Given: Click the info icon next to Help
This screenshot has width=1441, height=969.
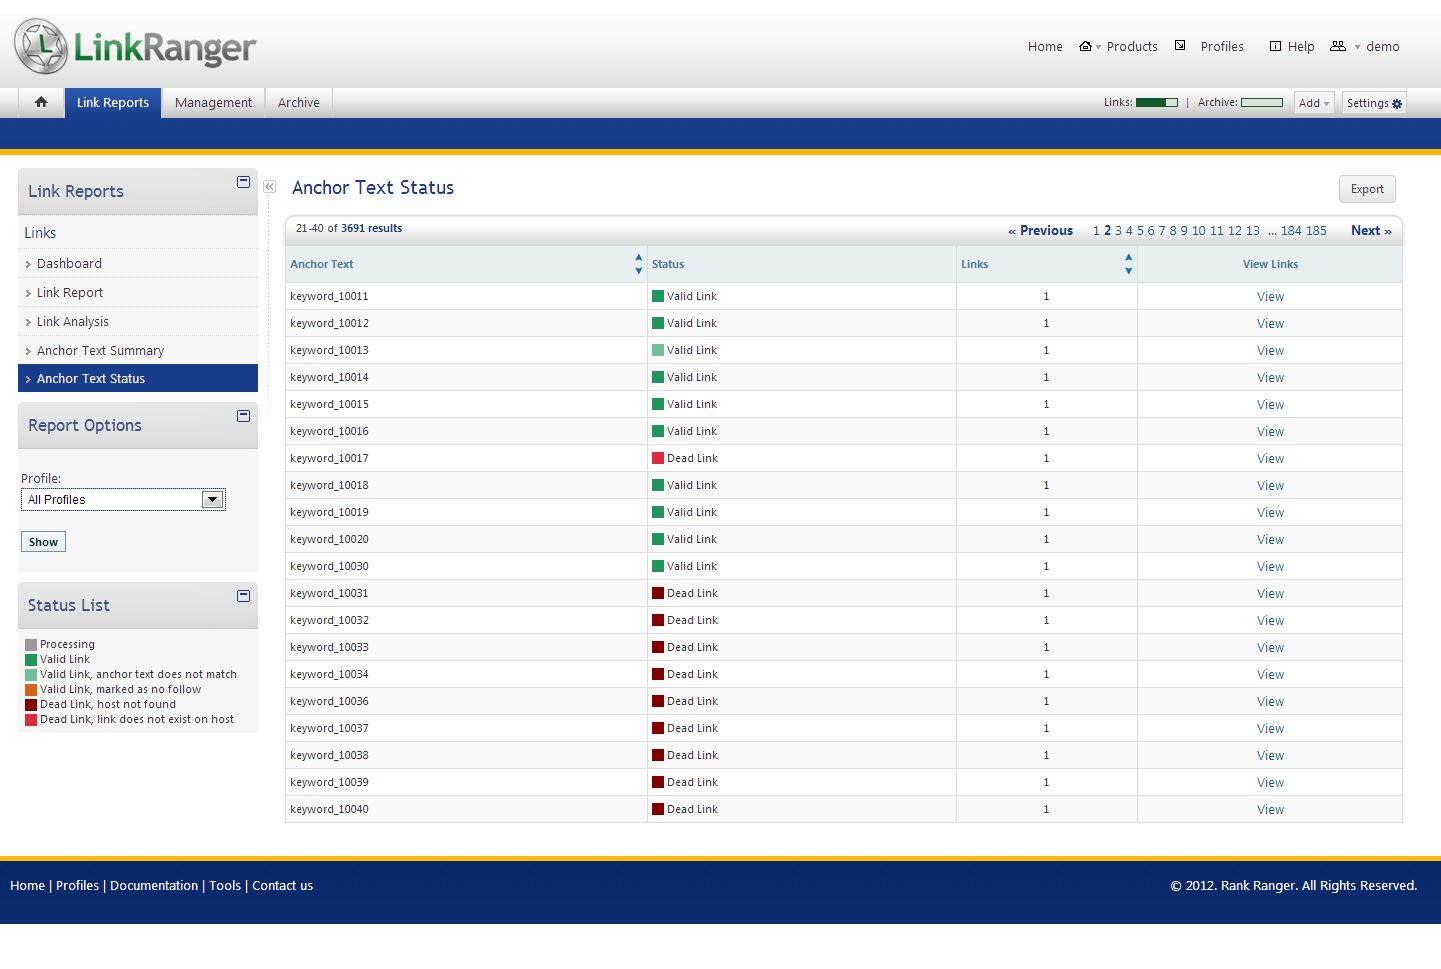Looking at the screenshot, I should coord(1275,46).
